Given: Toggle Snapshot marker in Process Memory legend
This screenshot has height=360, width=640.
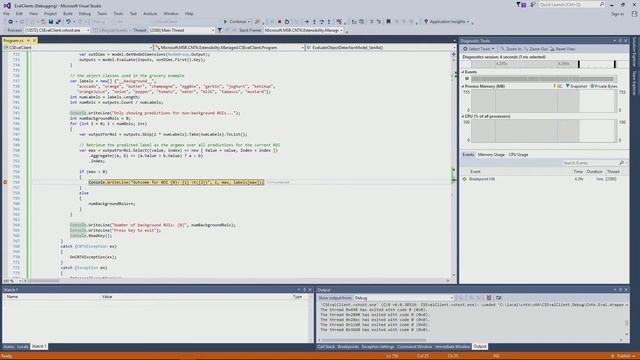Looking at the screenshot, I should coord(576,87).
